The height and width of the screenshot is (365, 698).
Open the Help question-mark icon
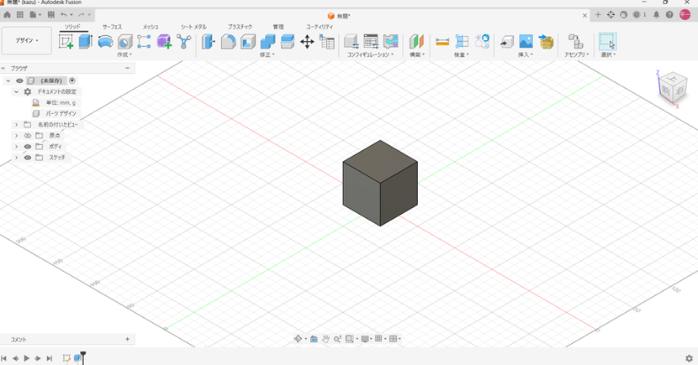tap(669, 15)
